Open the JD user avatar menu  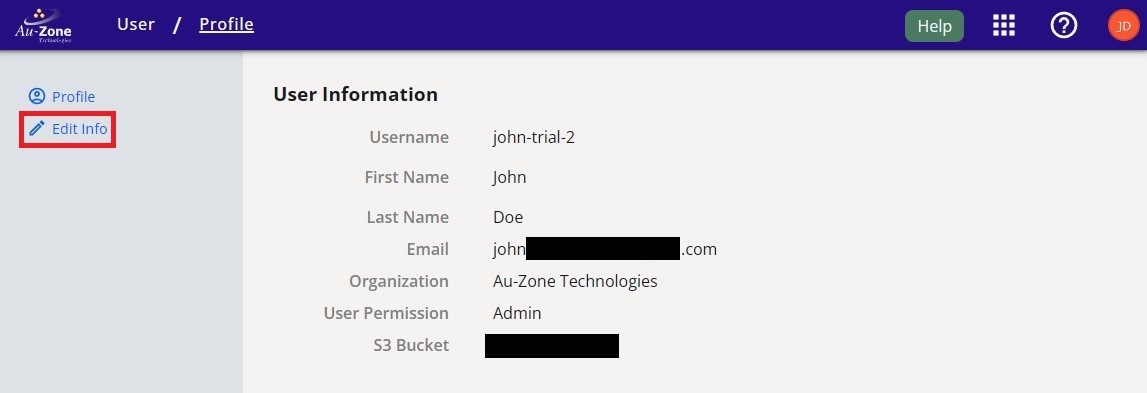click(x=1124, y=26)
